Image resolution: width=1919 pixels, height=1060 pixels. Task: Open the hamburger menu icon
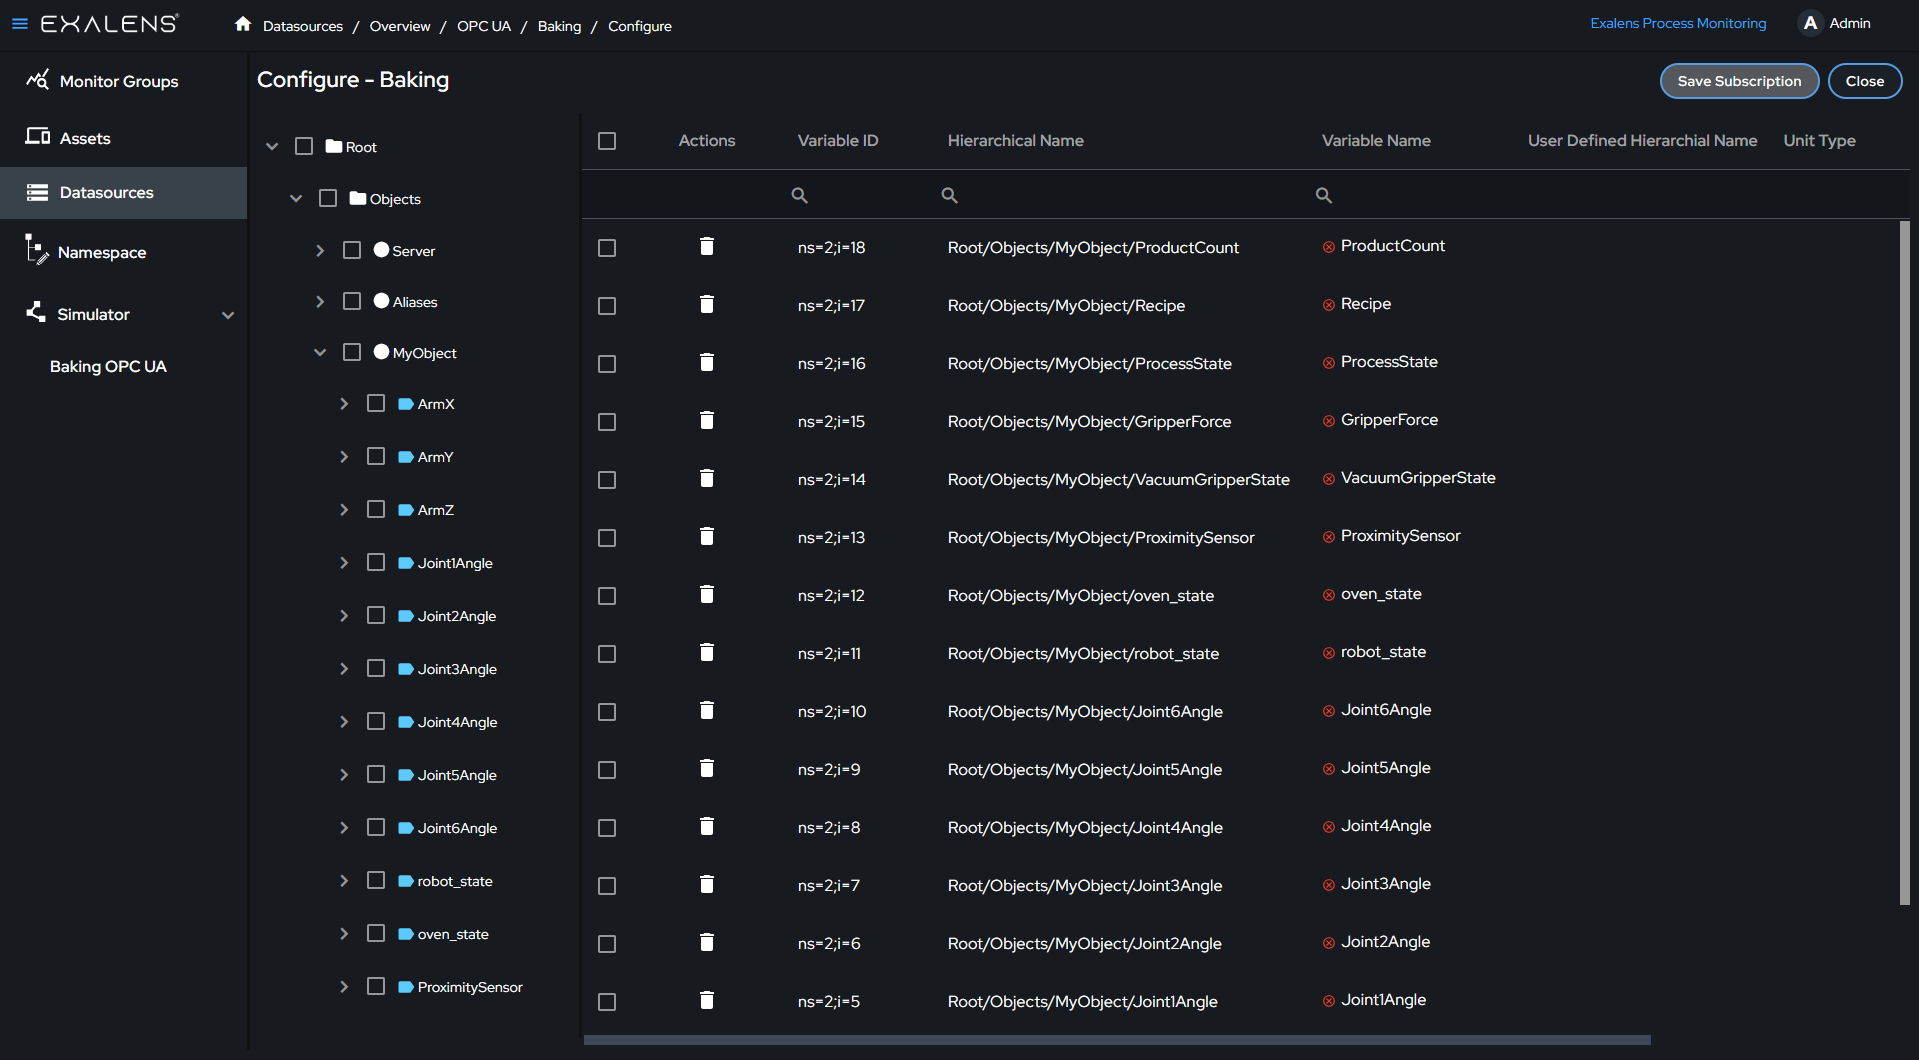pyautogui.click(x=19, y=23)
